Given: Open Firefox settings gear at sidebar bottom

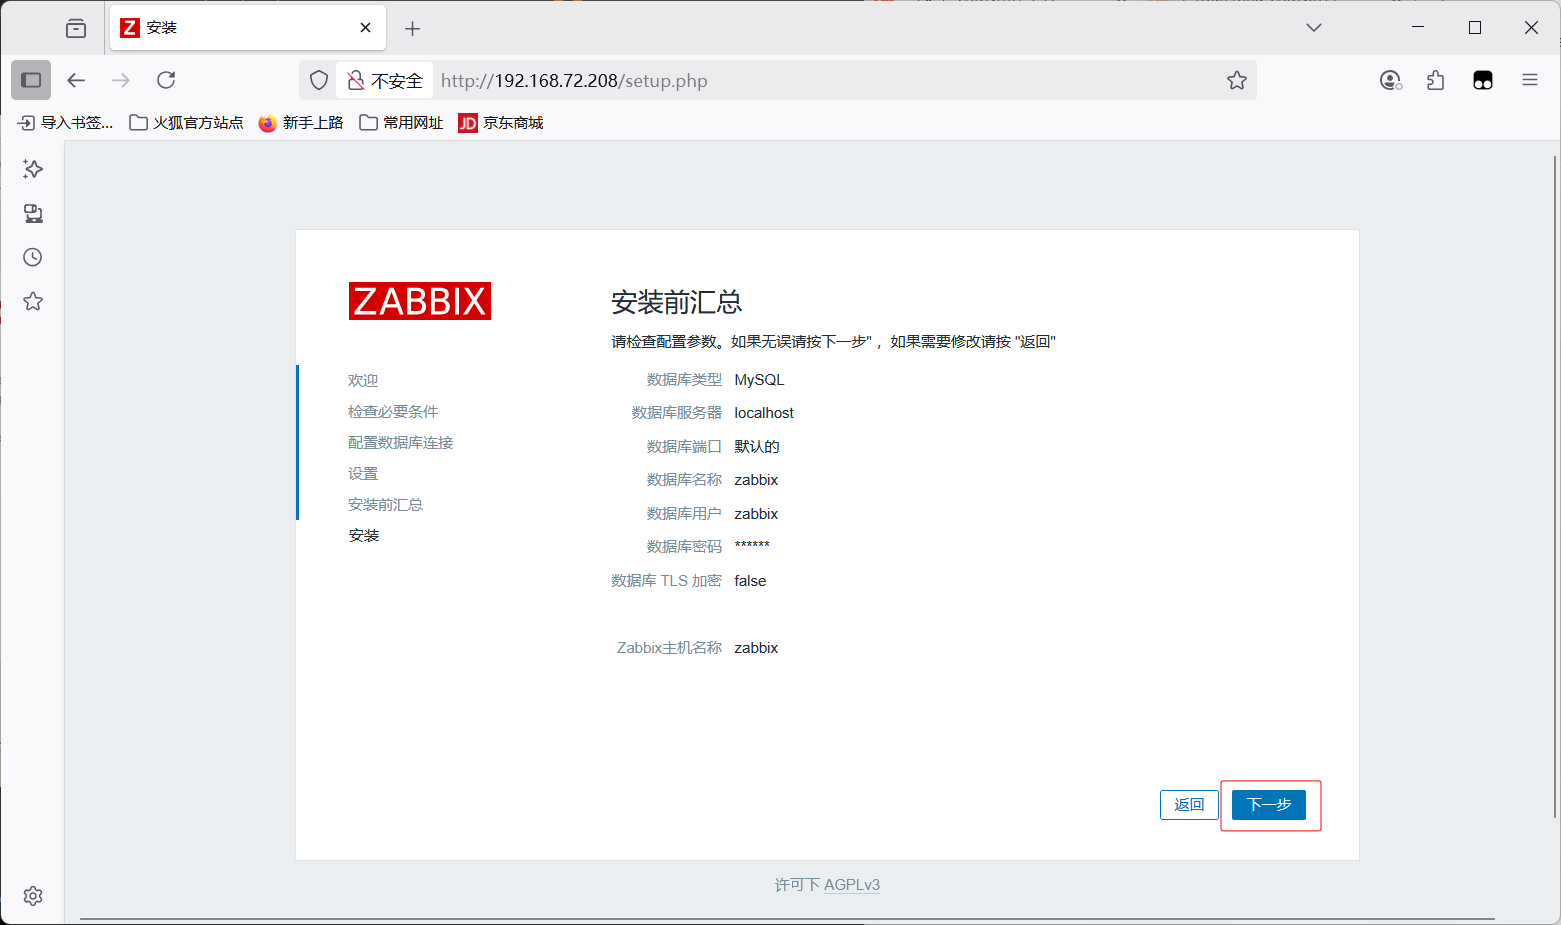Looking at the screenshot, I should (x=32, y=895).
